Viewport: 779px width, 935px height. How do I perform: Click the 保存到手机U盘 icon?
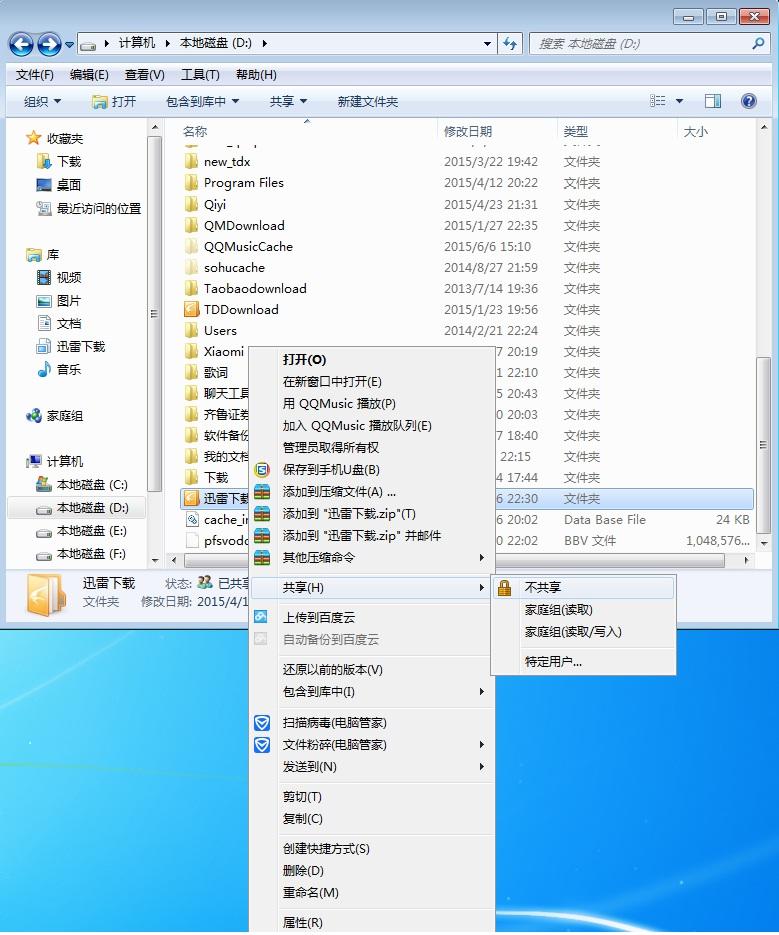tap(262, 470)
